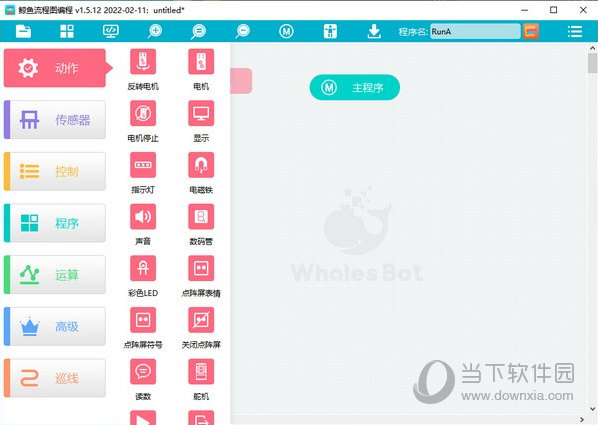Pick the 反转电机 block icon
This screenshot has height=425, width=598.
(x=143, y=62)
